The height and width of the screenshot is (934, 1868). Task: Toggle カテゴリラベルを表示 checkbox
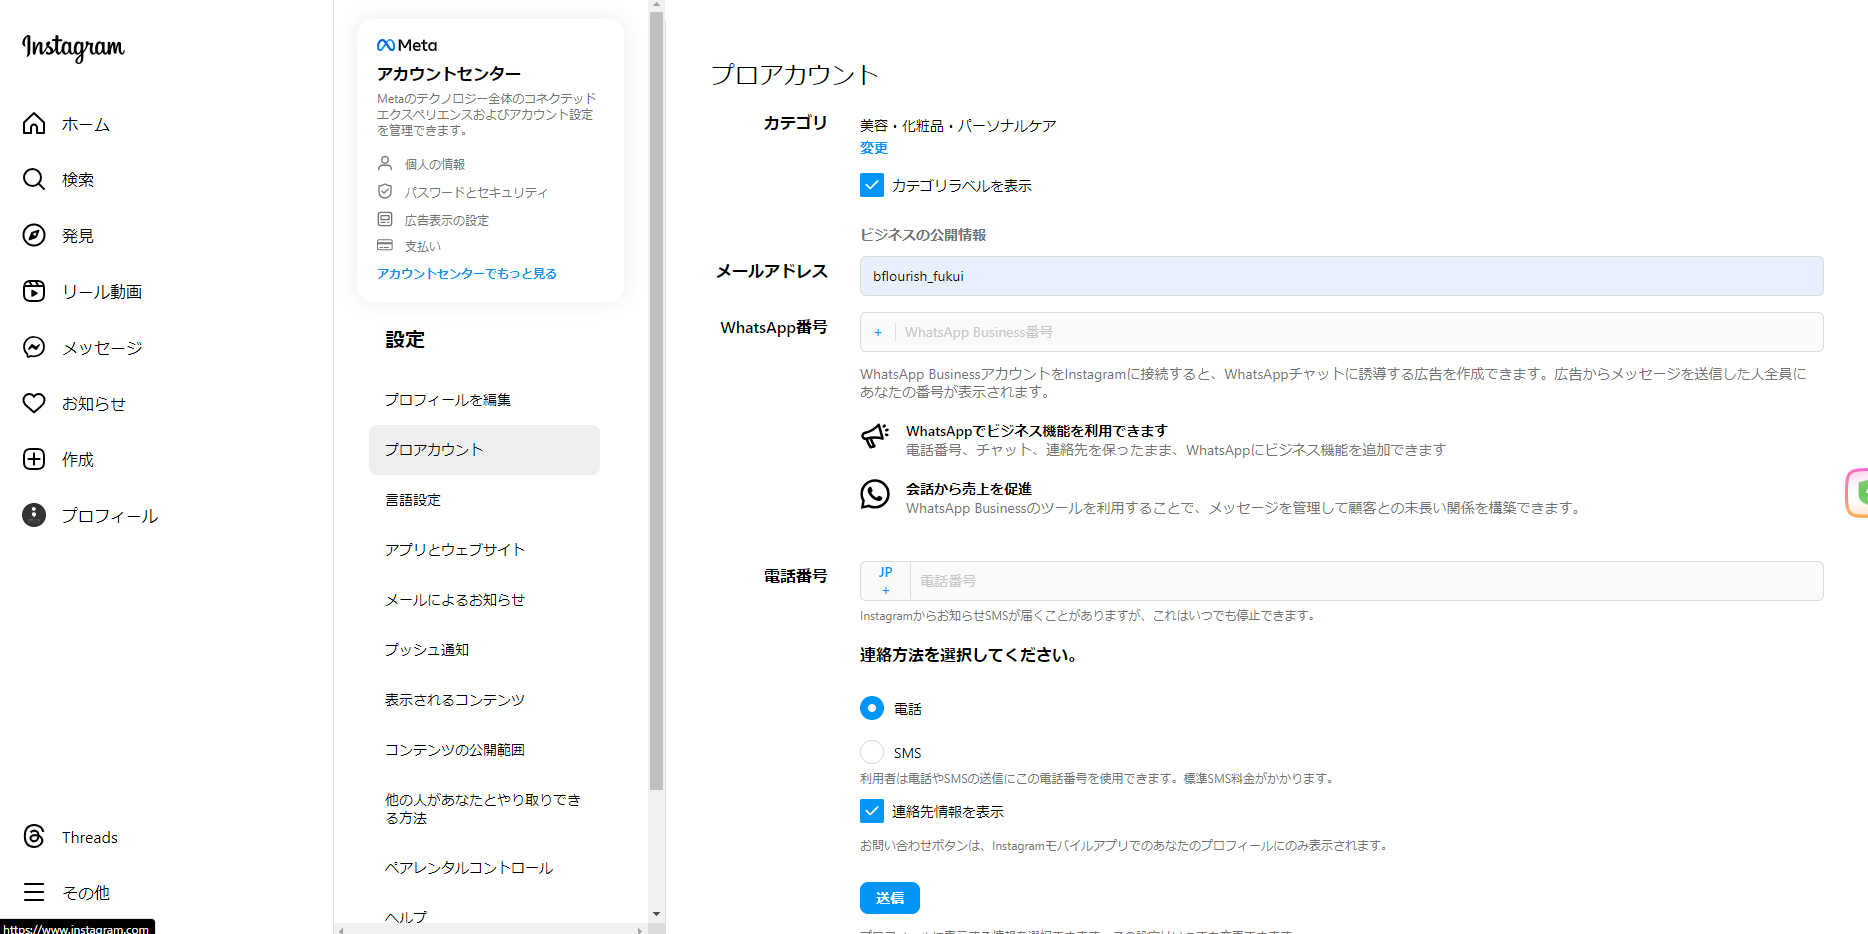coord(872,185)
